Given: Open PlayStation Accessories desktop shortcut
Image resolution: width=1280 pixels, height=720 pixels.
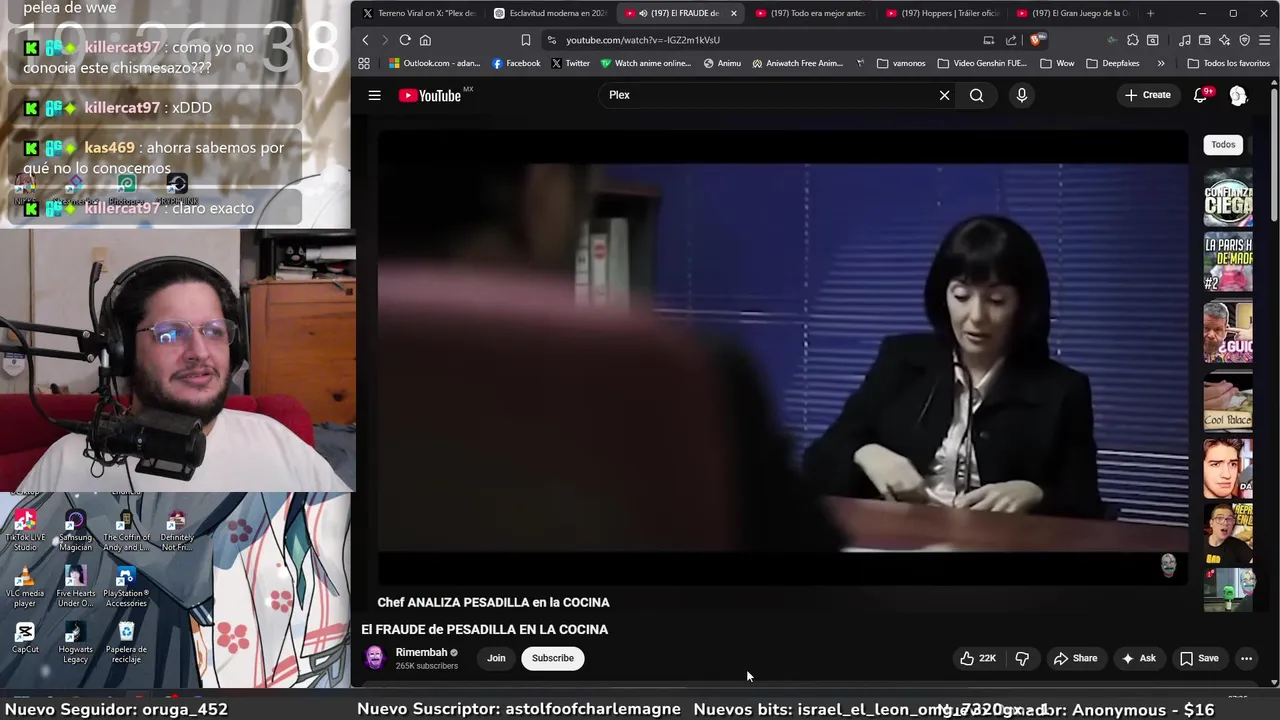Looking at the screenshot, I should pos(126,587).
